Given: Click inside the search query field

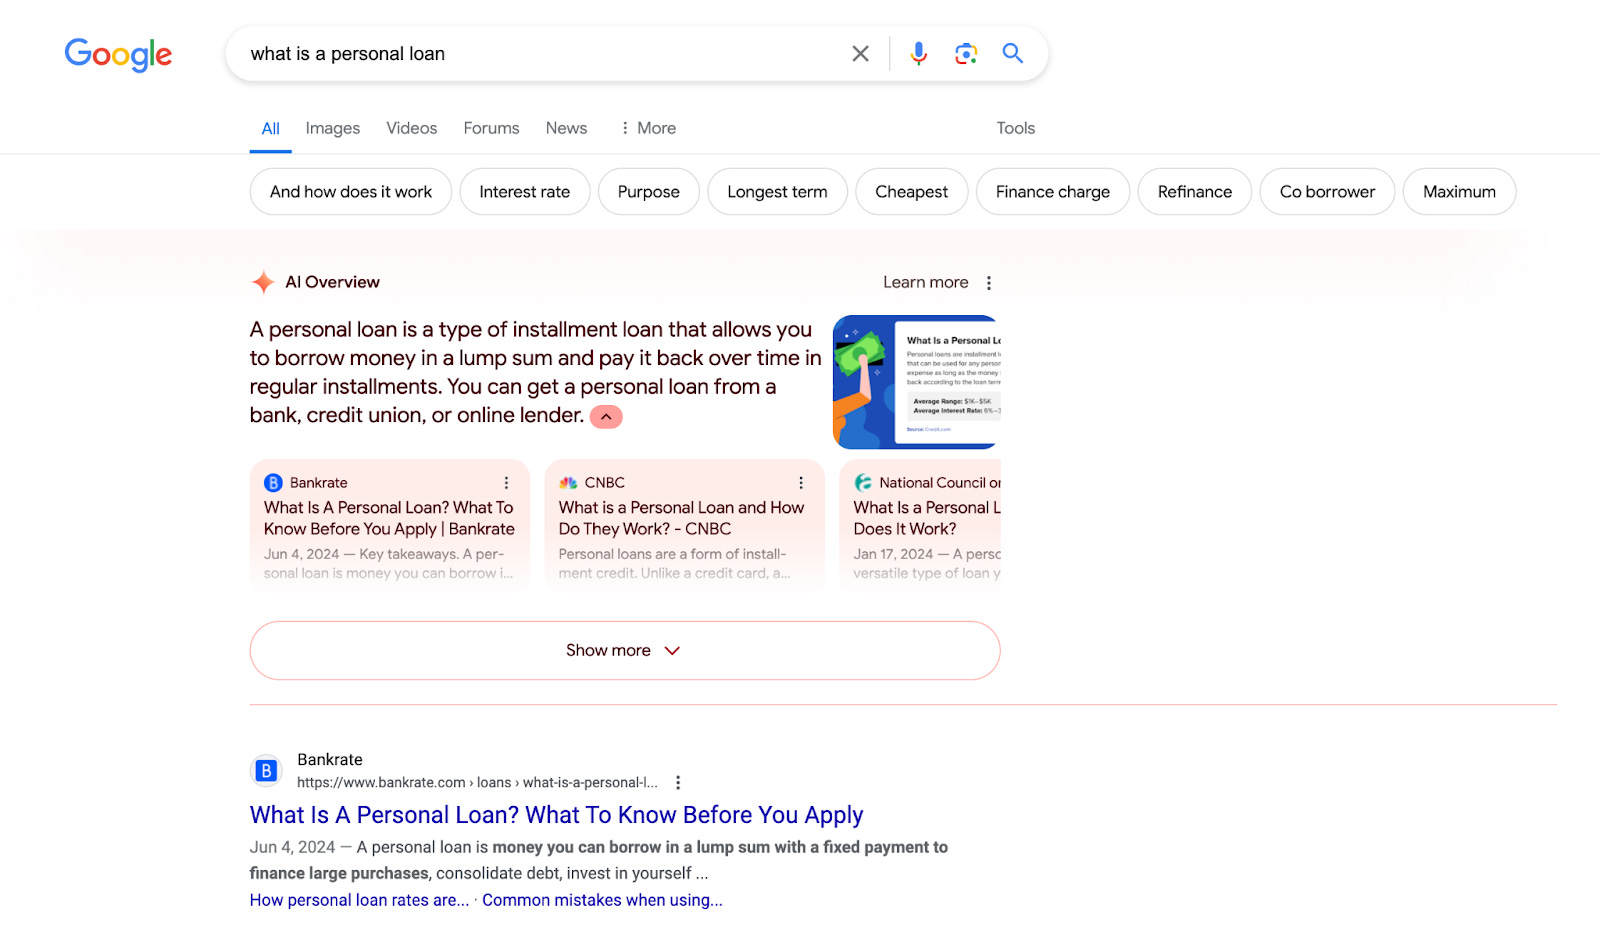Looking at the screenshot, I should pos(540,54).
